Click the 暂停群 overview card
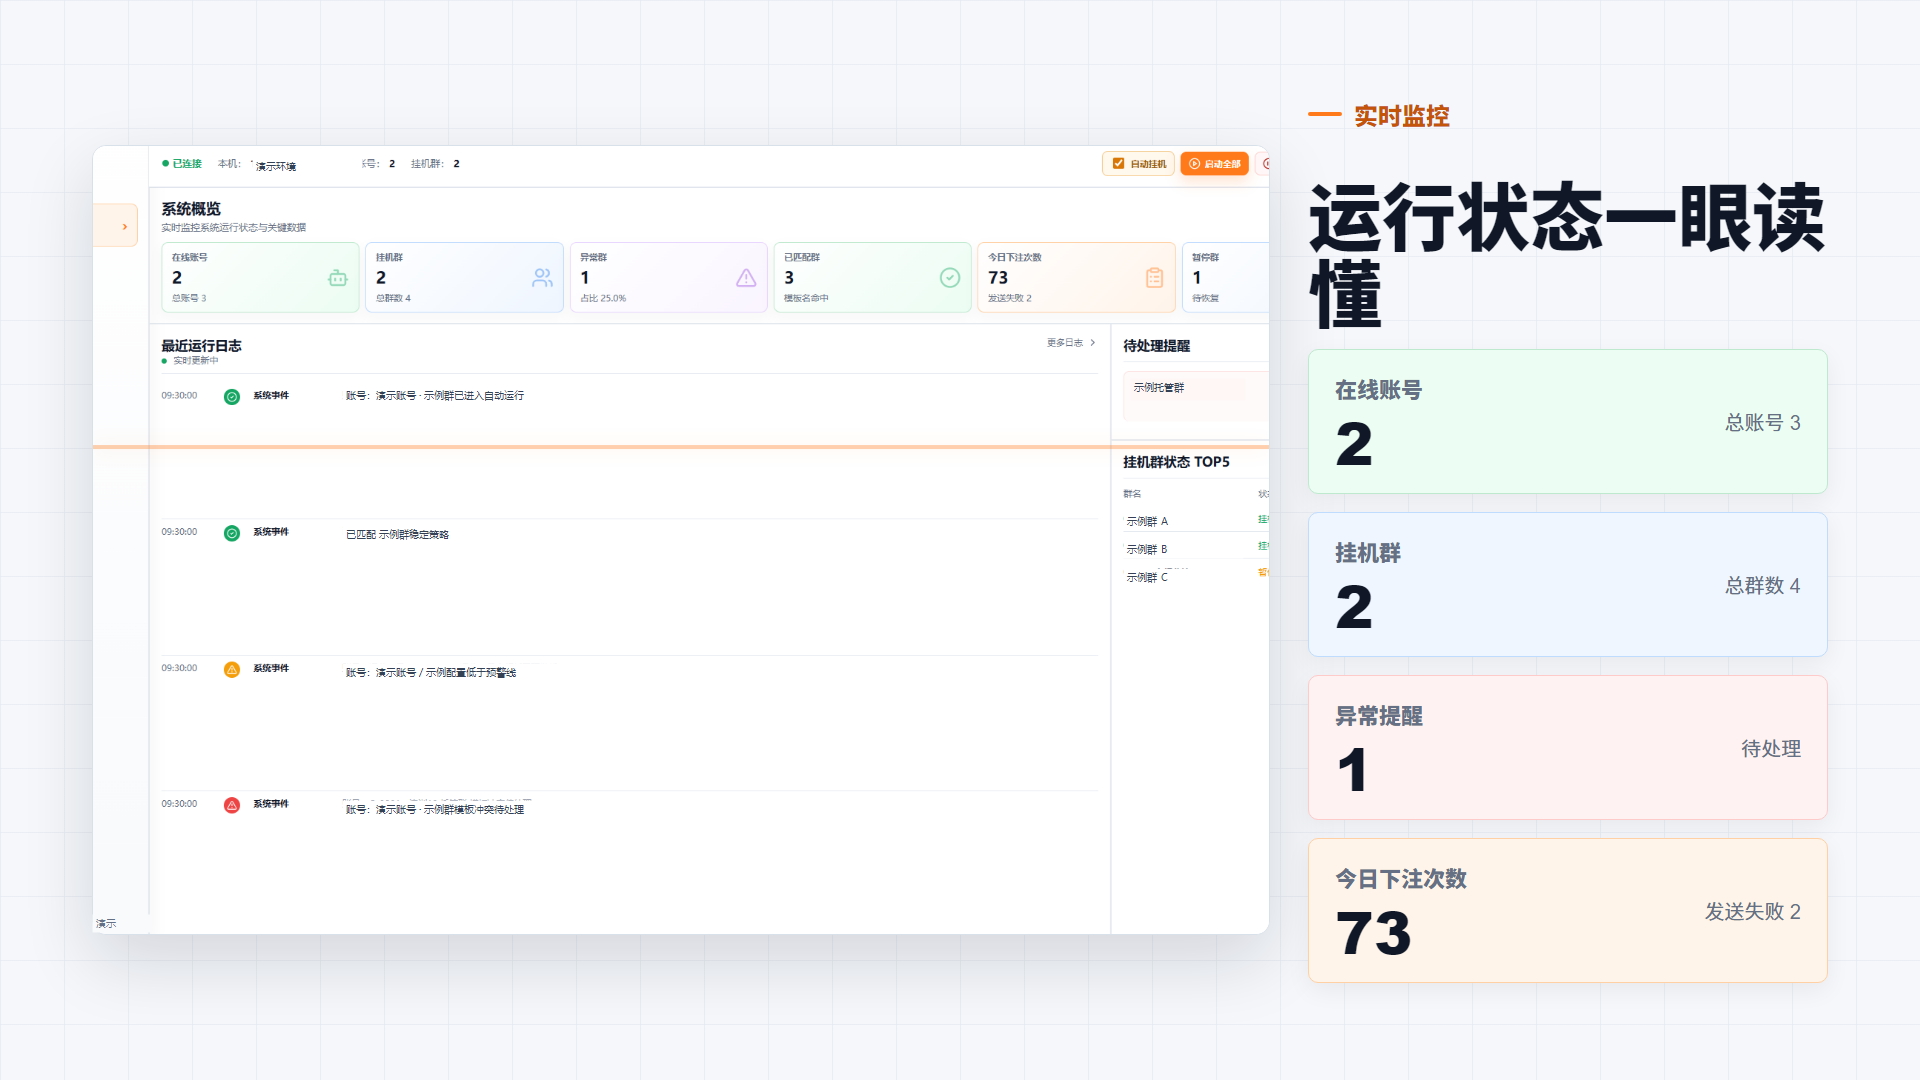 coord(1225,277)
